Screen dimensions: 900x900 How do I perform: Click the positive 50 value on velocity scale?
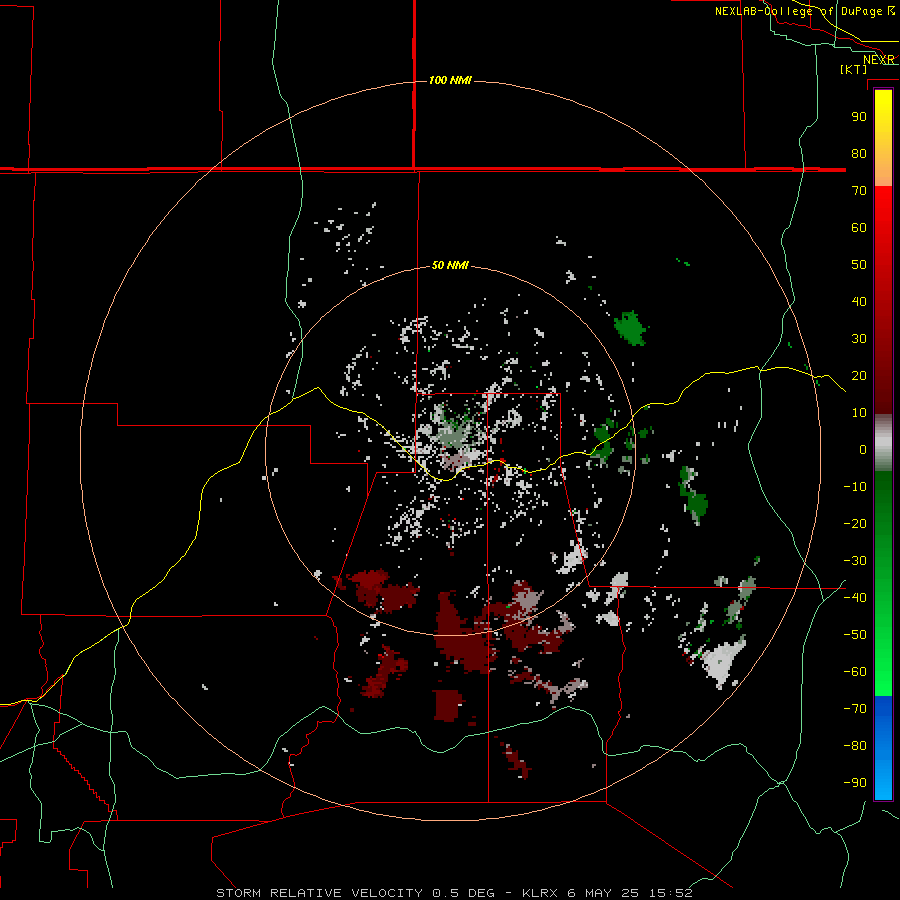click(x=859, y=265)
